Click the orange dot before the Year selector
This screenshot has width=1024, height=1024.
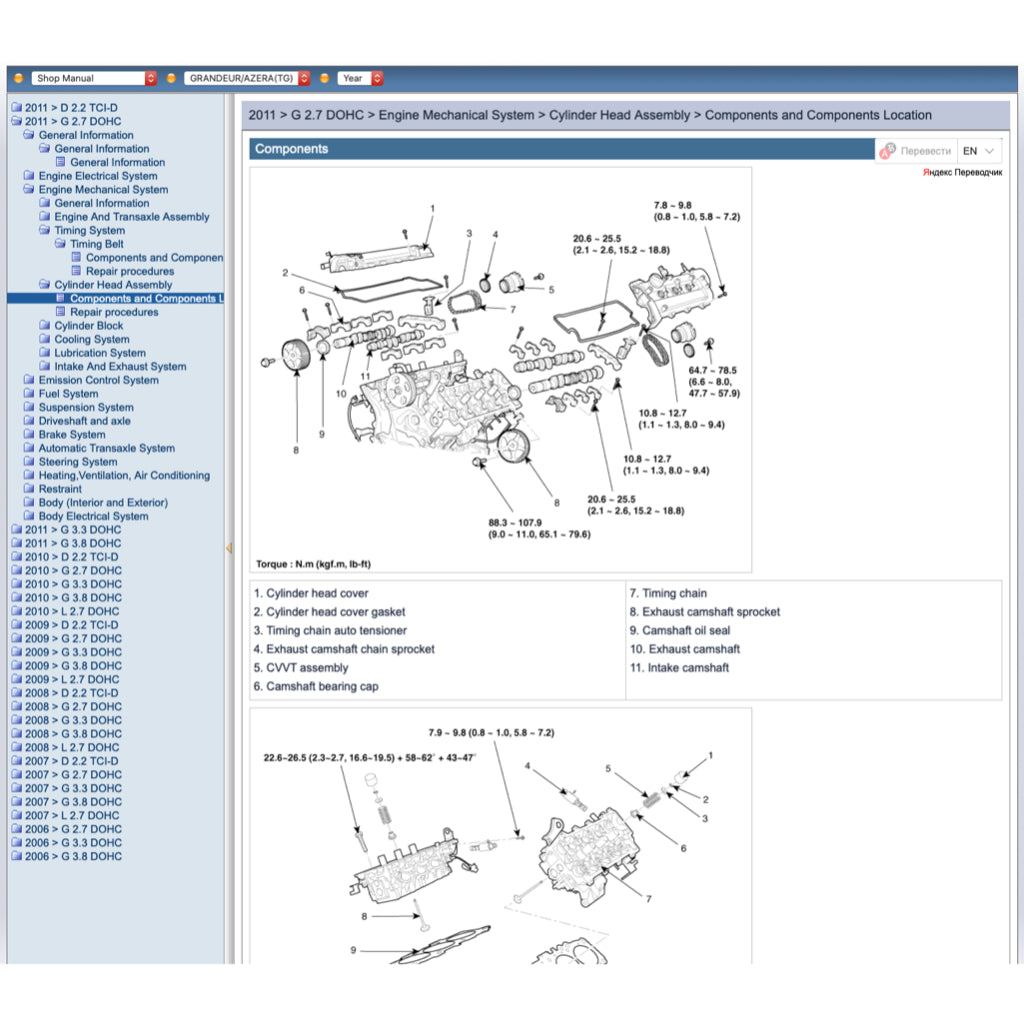326,78
